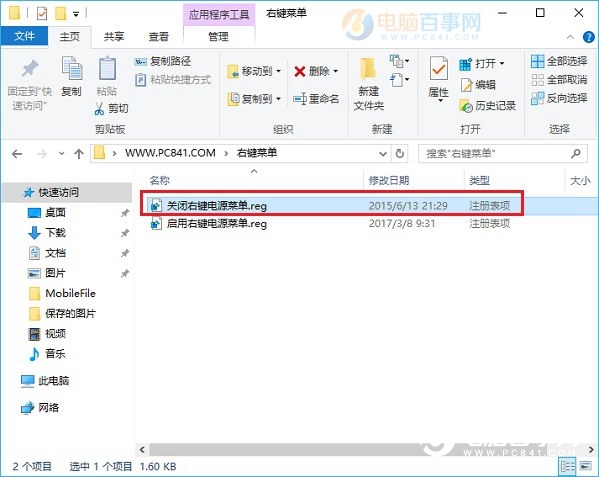The width and height of the screenshot is (599, 477).
Task: Open 音乐 in navigation pane
Action: tap(55, 354)
